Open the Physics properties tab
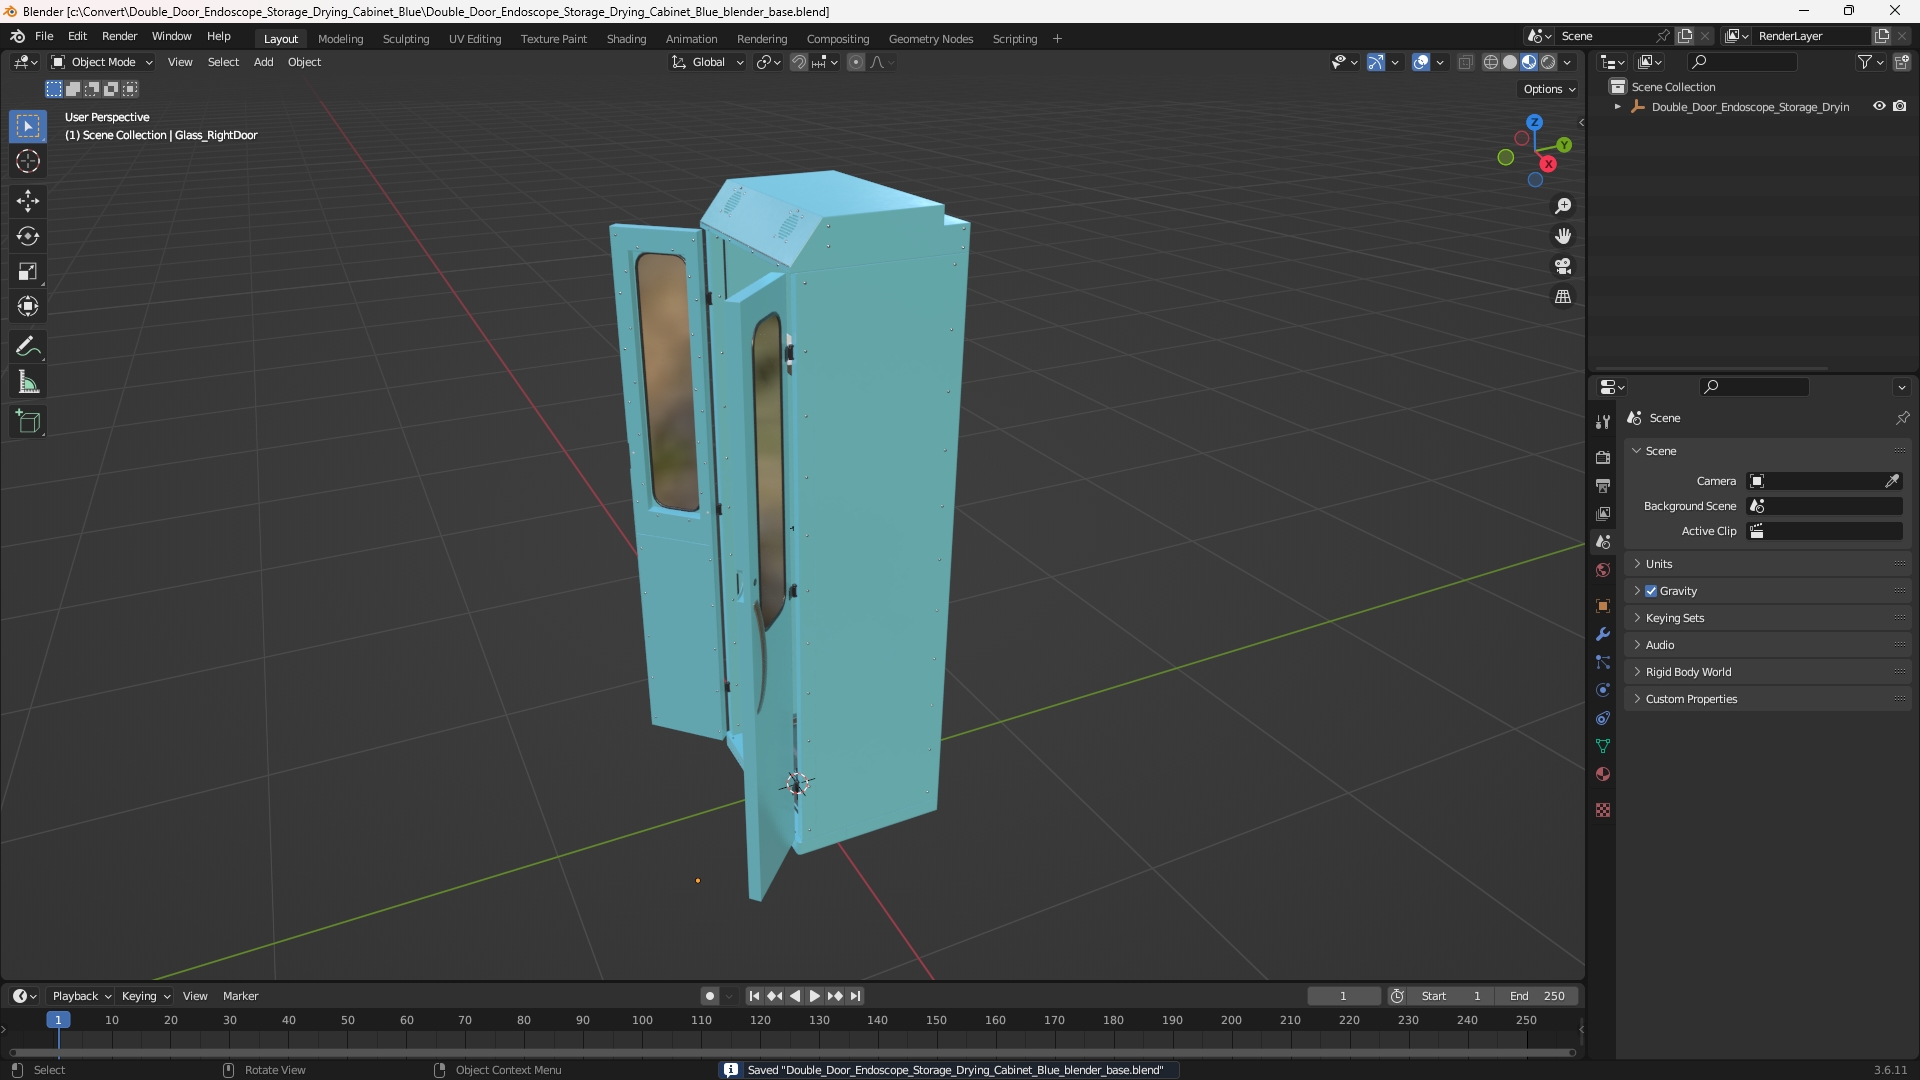 1603,690
